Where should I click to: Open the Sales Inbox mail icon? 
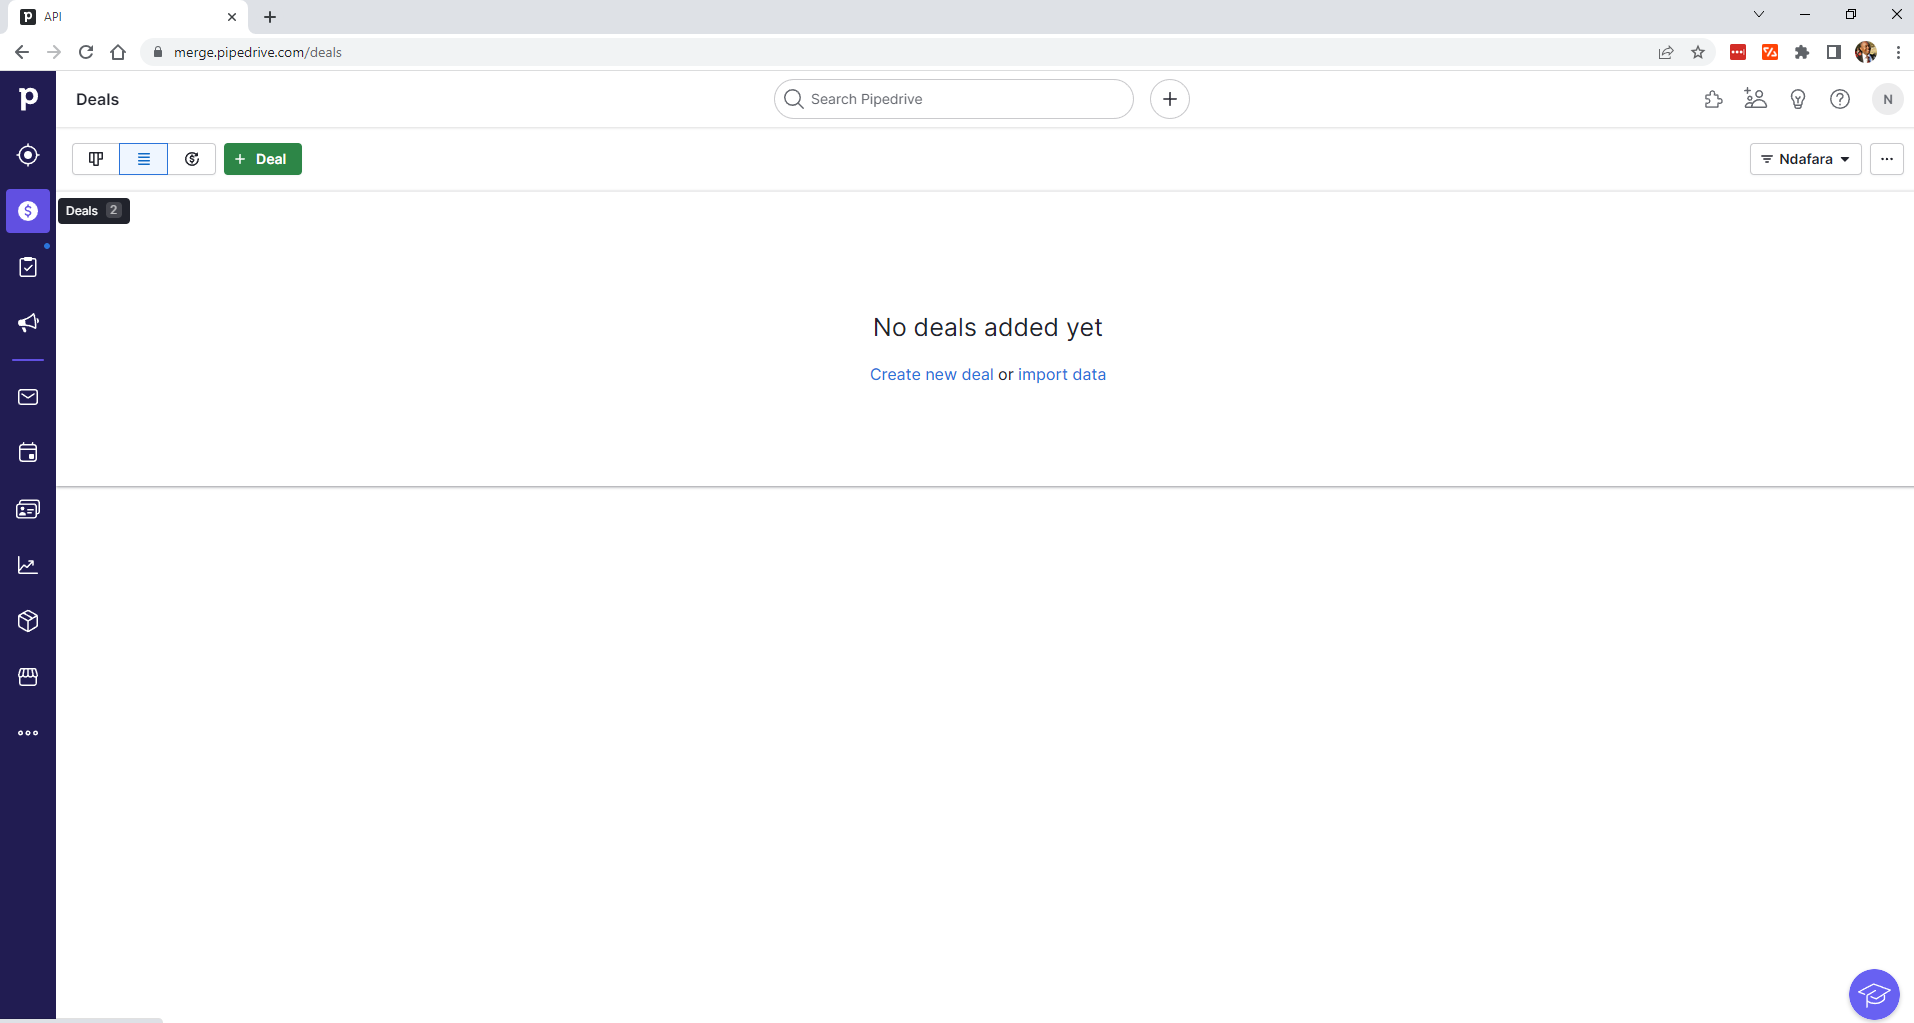27,397
